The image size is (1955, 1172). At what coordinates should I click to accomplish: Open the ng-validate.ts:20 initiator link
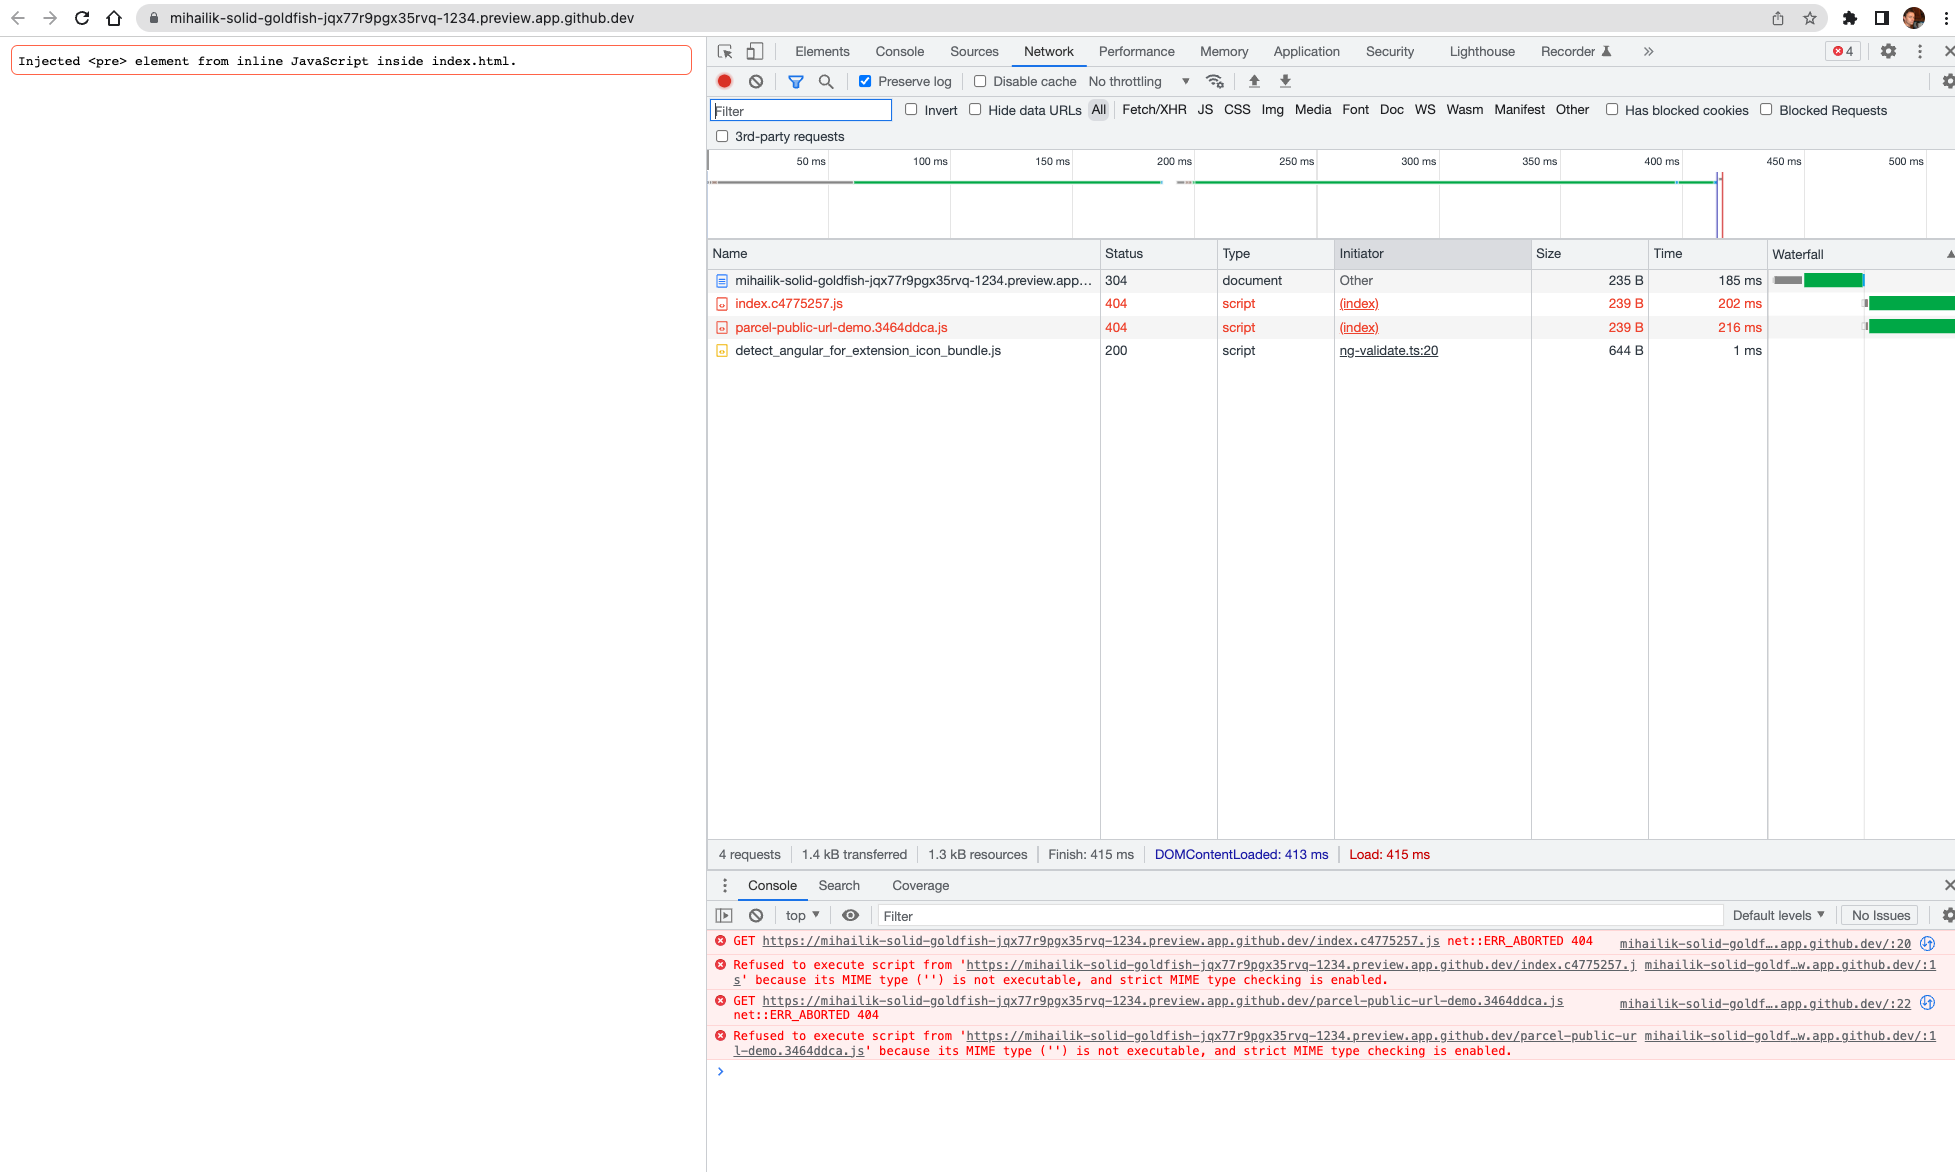[x=1389, y=350]
